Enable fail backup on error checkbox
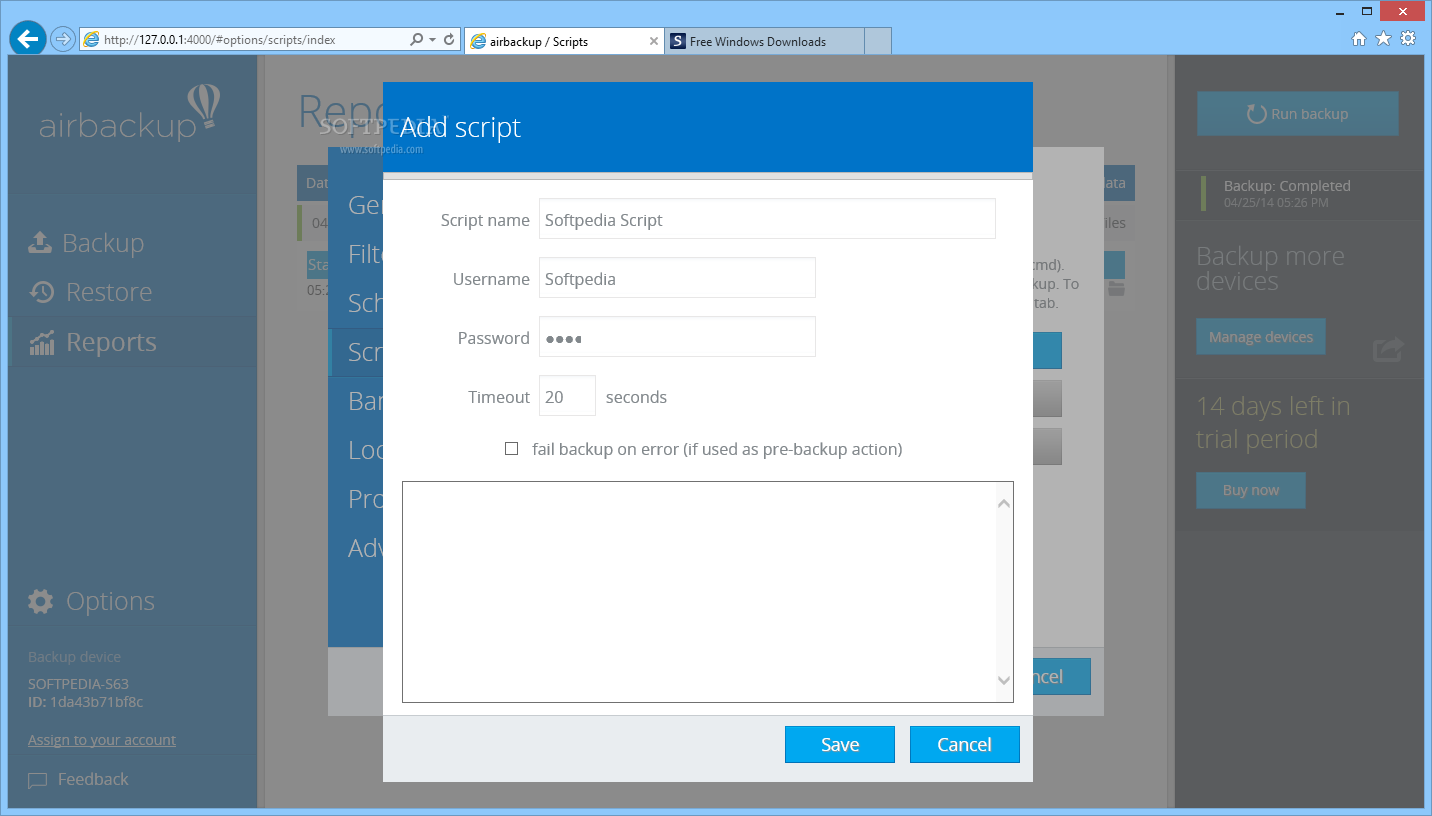 (x=512, y=449)
